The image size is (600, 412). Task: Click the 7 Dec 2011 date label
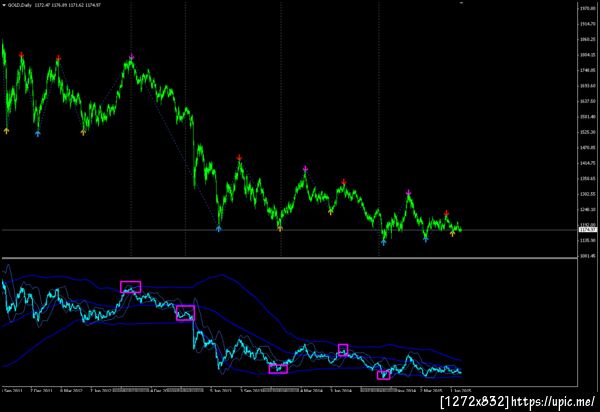click(41, 391)
